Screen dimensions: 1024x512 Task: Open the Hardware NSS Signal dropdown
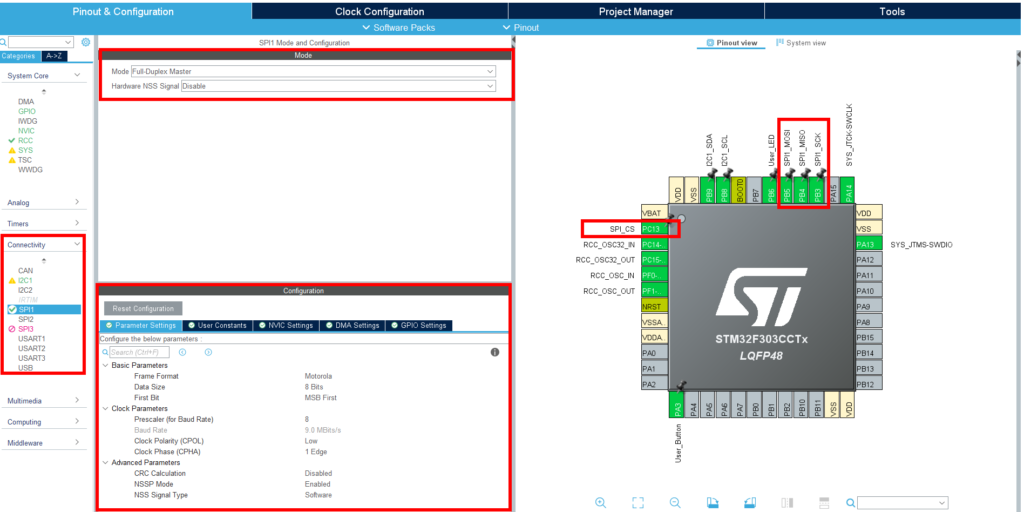click(338, 86)
